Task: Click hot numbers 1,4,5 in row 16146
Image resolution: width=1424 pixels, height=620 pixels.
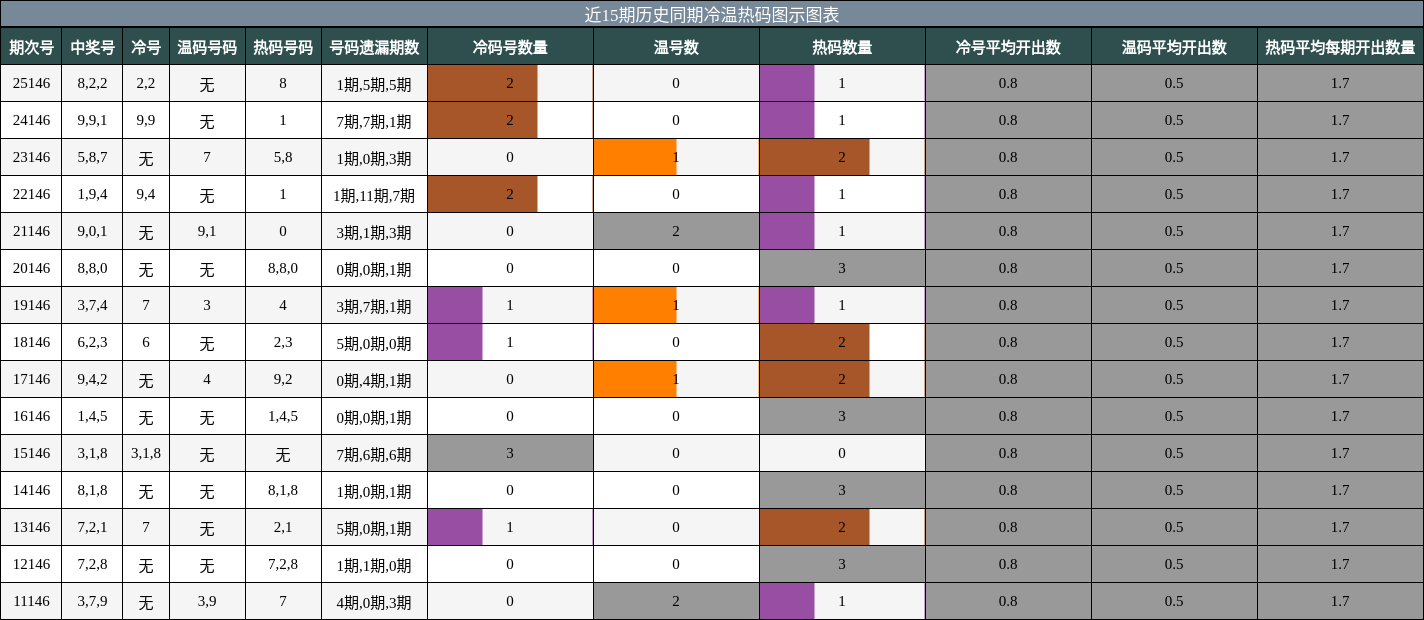Action: [x=283, y=416]
